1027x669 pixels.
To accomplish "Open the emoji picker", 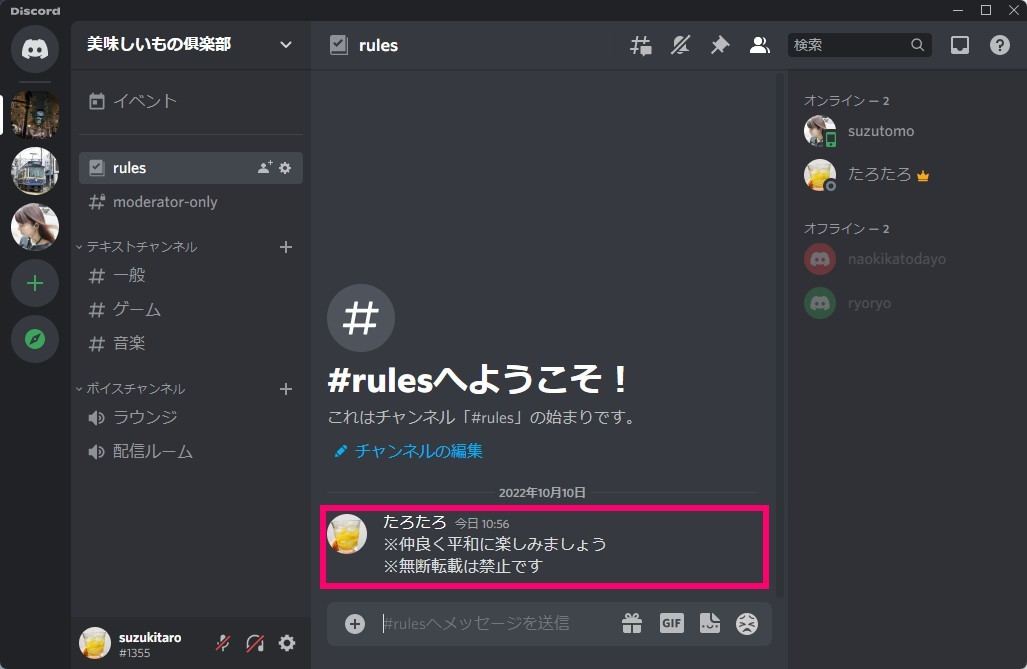I will point(748,623).
